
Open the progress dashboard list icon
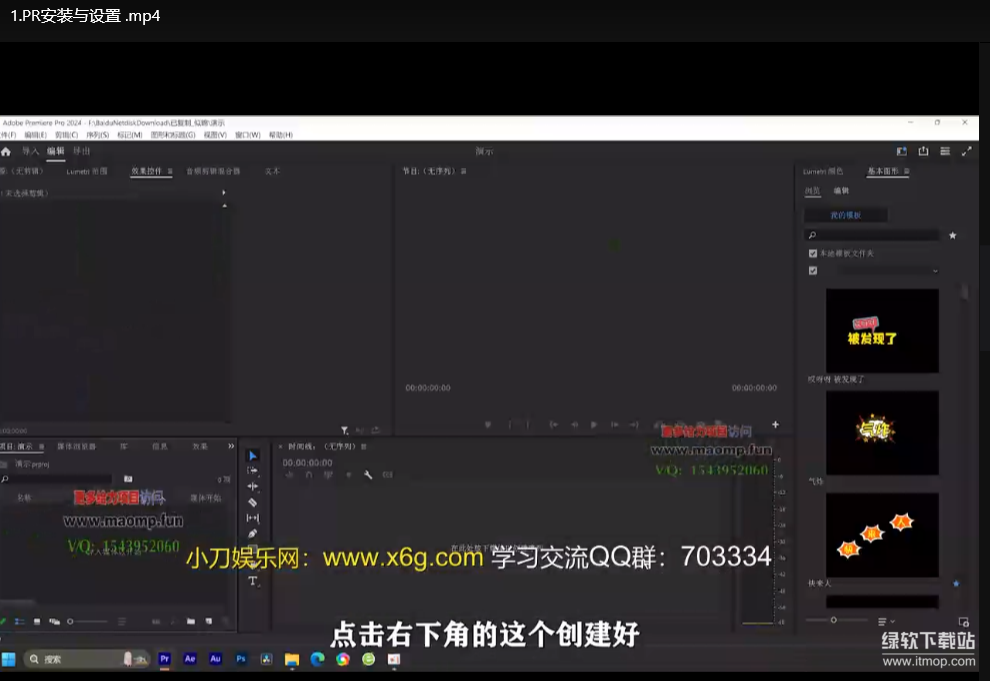[x=945, y=151]
